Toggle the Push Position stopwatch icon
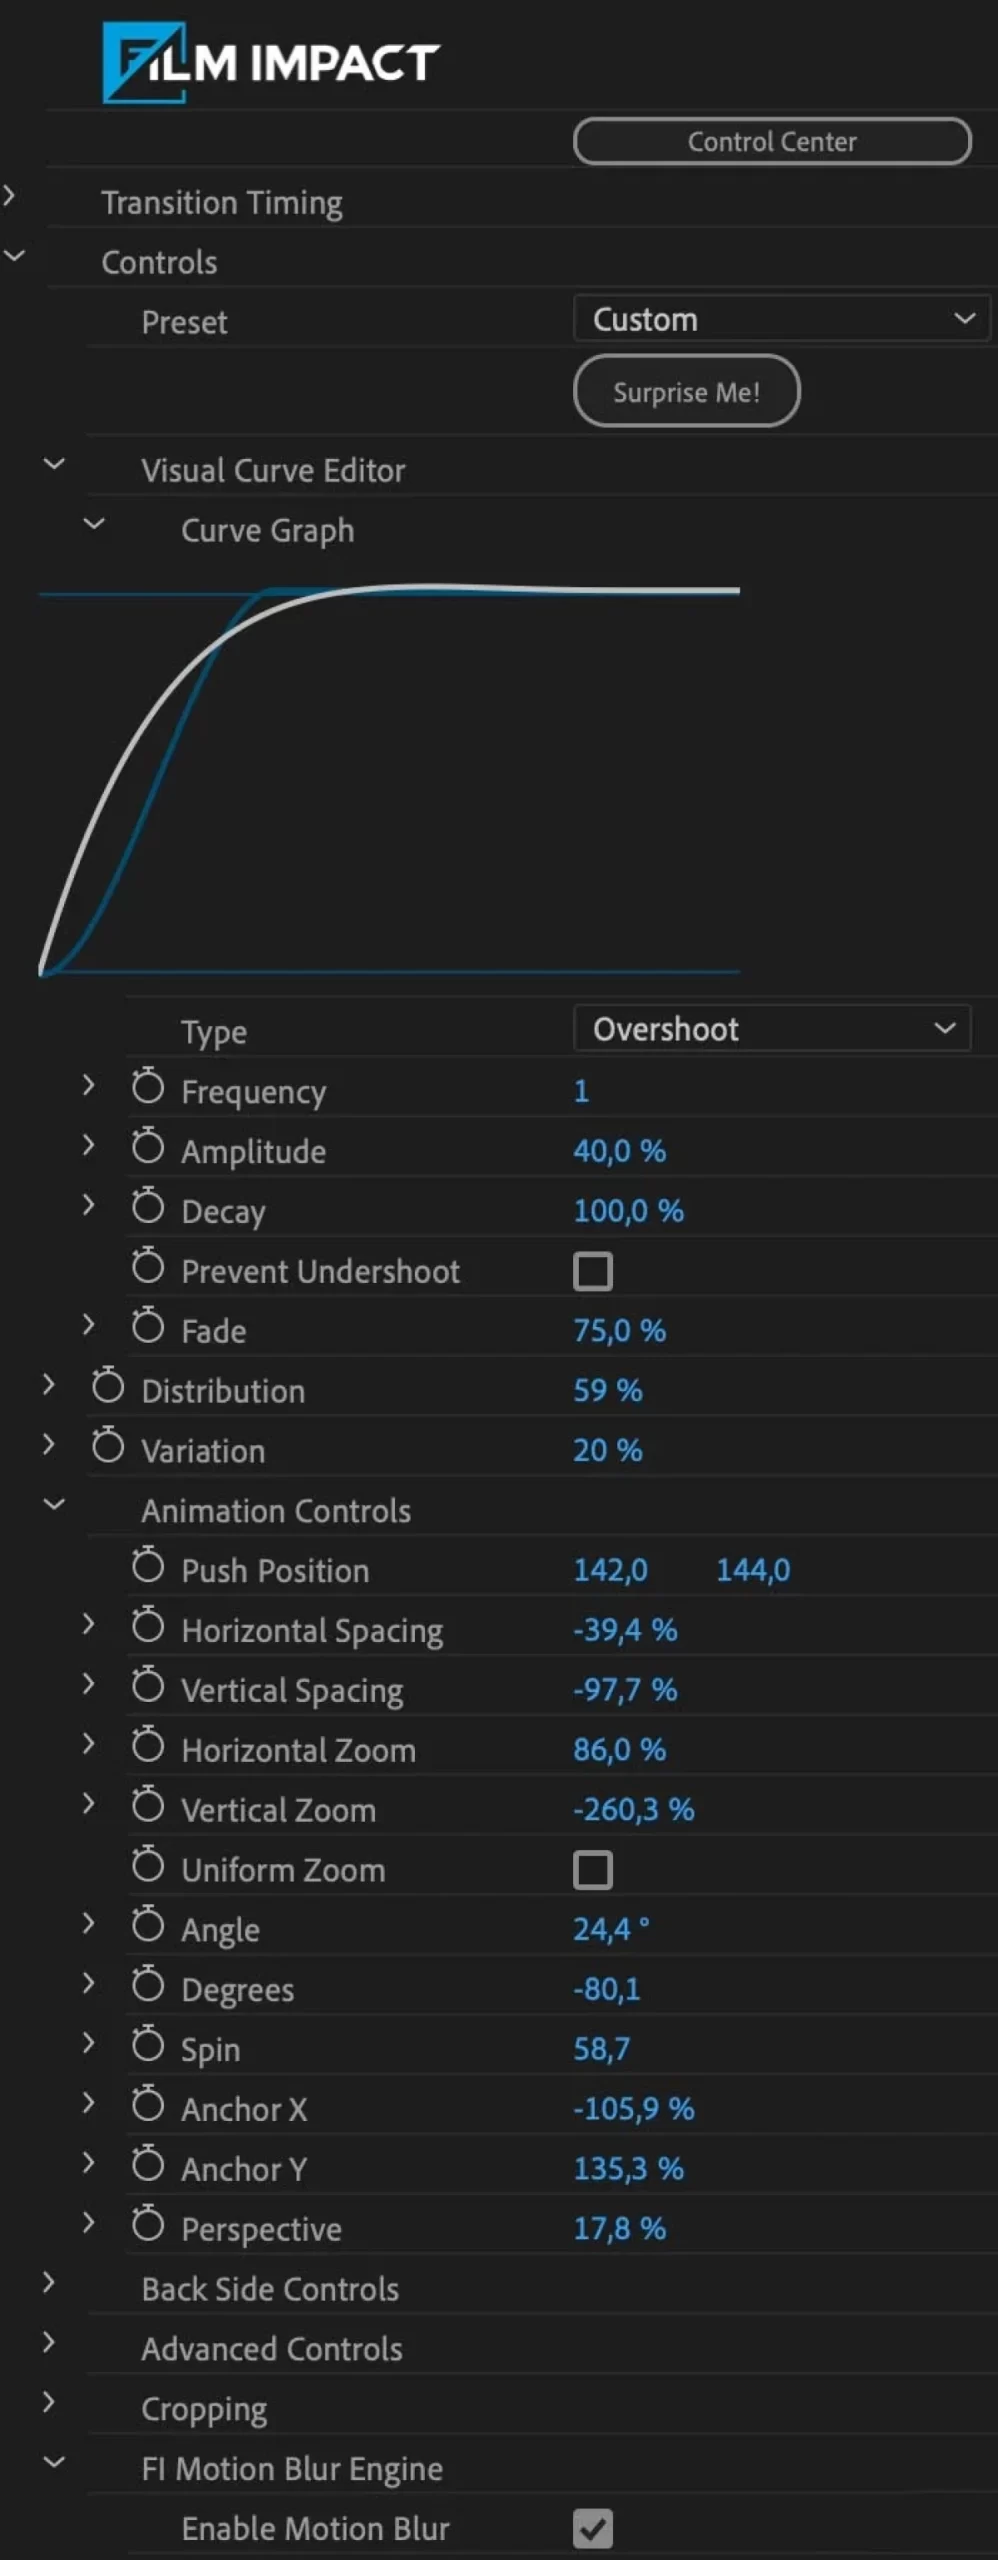Screen dimensions: 998x2560 point(148,1566)
